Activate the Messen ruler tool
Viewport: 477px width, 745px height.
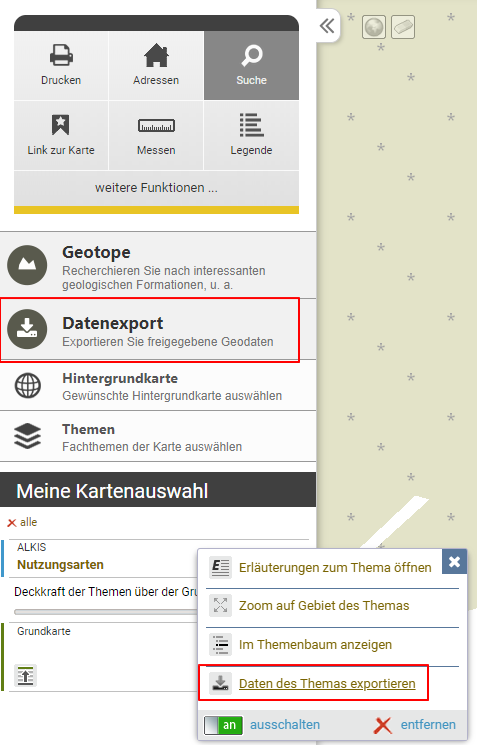(x=156, y=135)
